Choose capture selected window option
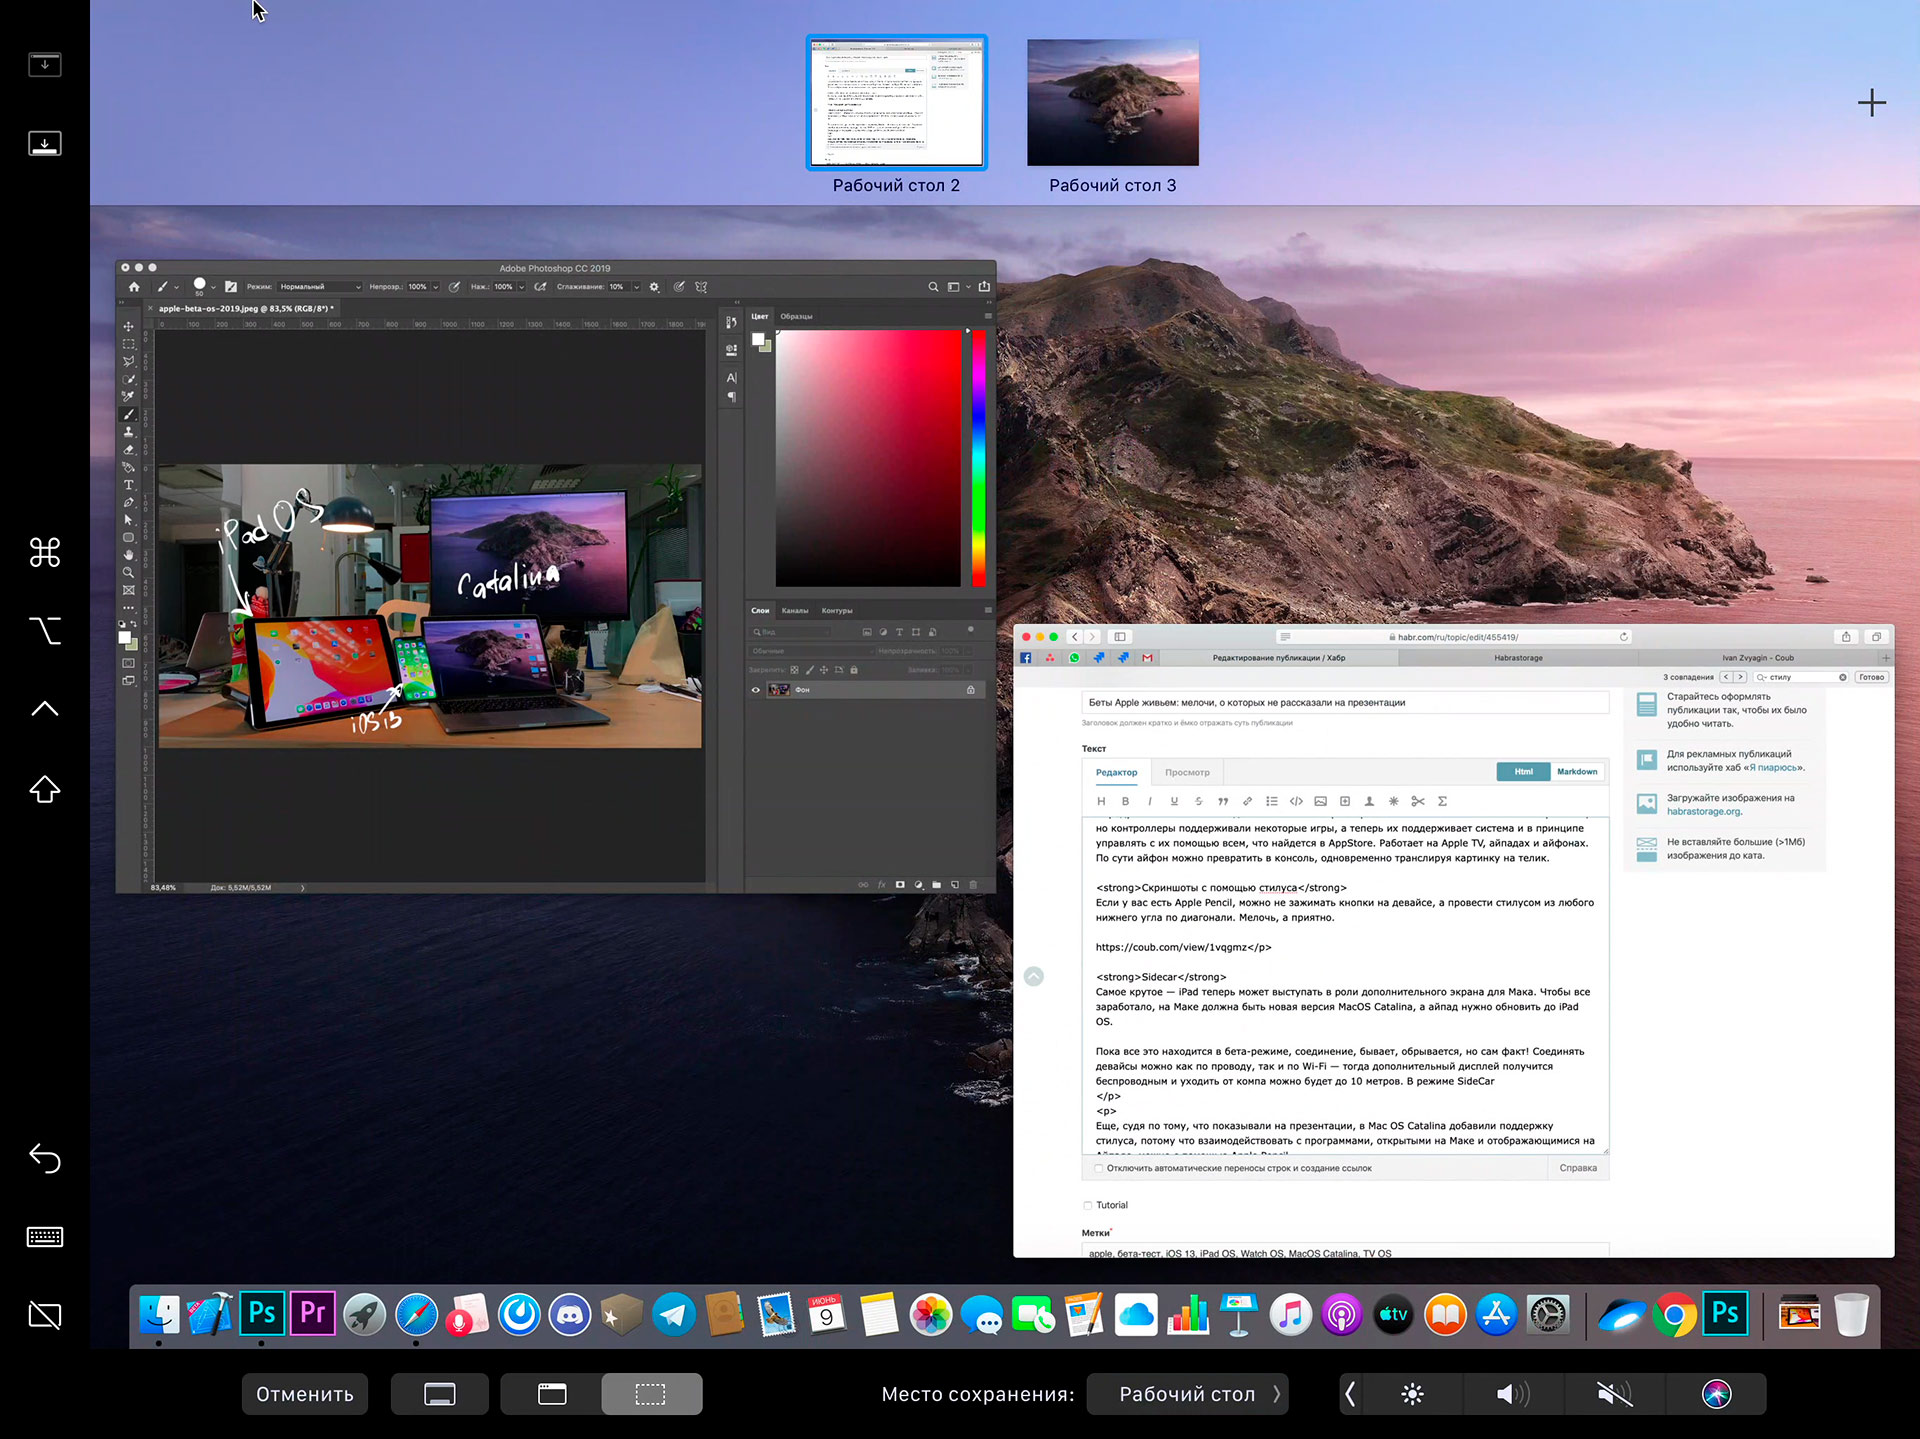This screenshot has height=1439, width=1920. [x=552, y=1394]
